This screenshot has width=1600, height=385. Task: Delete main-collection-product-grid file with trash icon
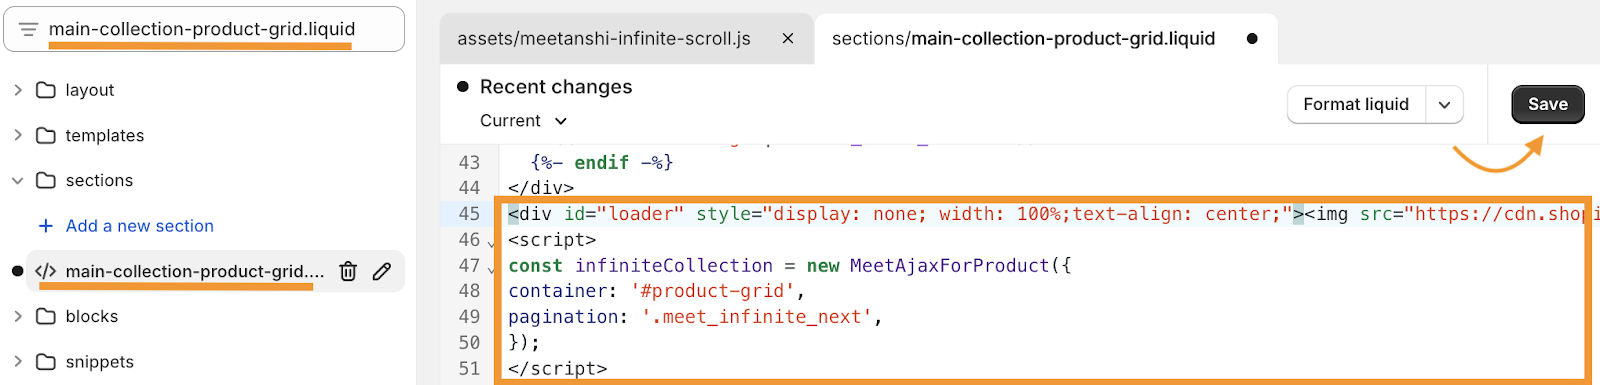pyautogui.click(x=348, y=271)
